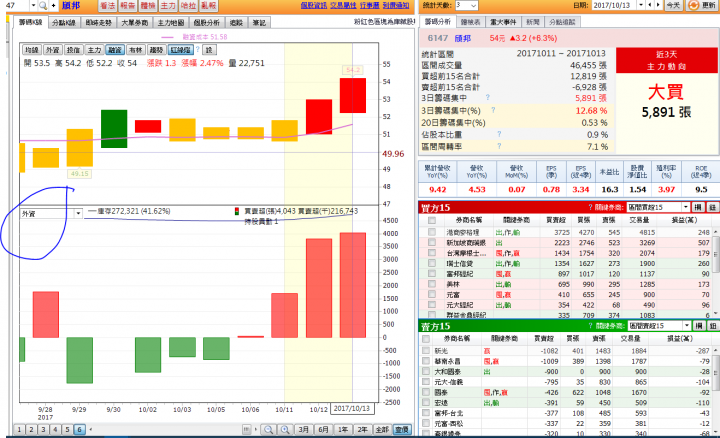720x438 pixels.
Task: Click help icon beside 區間周轉率
Action: (499, 146)
